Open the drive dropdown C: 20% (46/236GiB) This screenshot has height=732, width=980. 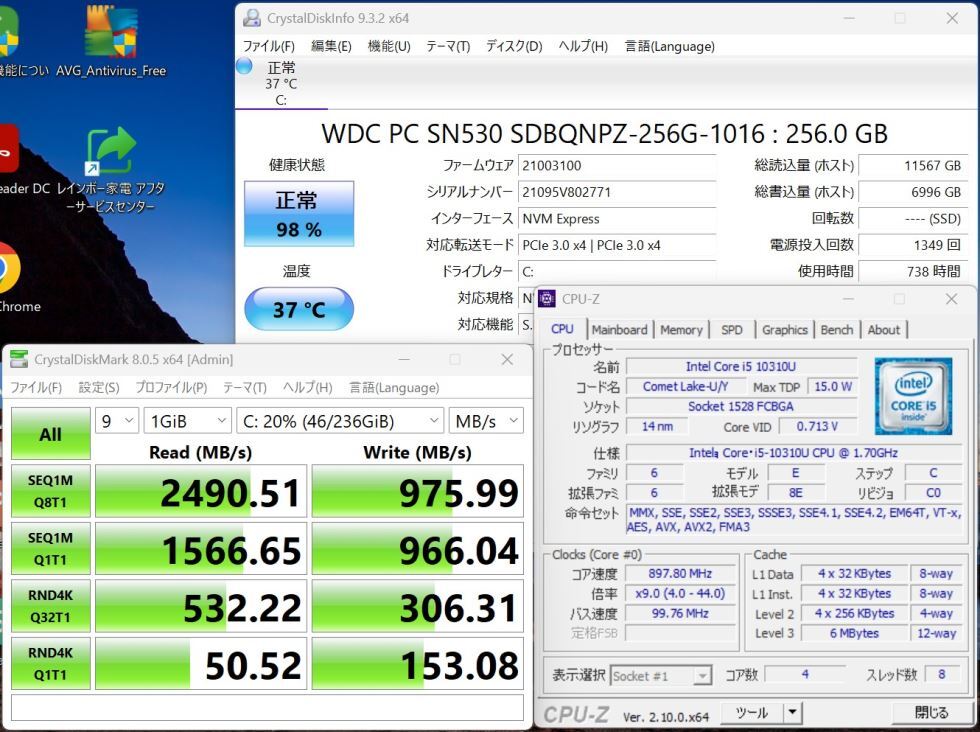click(x=340, y=421)
